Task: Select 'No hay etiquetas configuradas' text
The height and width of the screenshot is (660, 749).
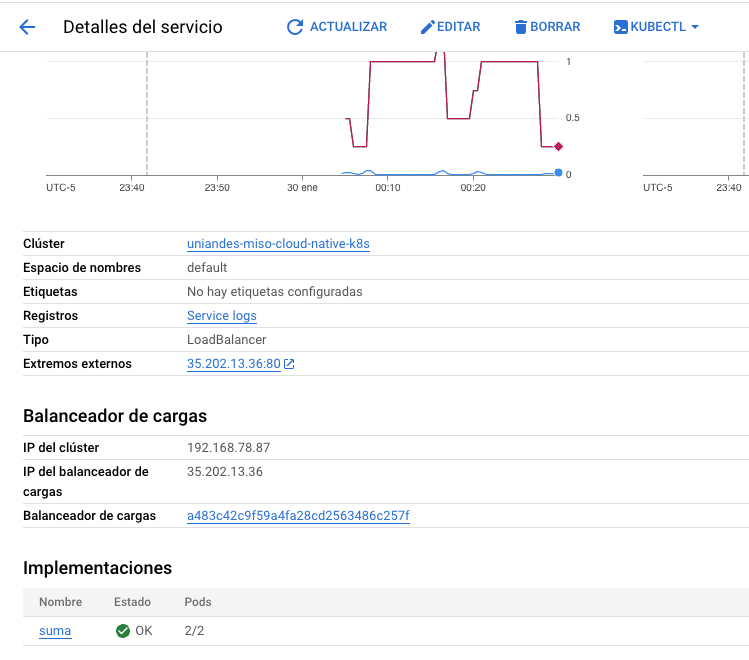Action: pos(275,291)
